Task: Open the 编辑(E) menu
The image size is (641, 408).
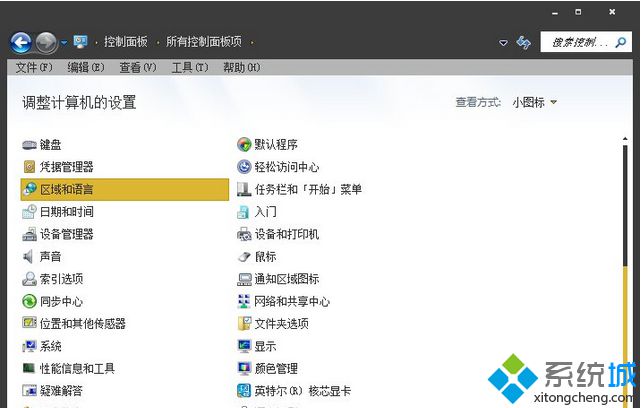Action: (x=86, y=67)
